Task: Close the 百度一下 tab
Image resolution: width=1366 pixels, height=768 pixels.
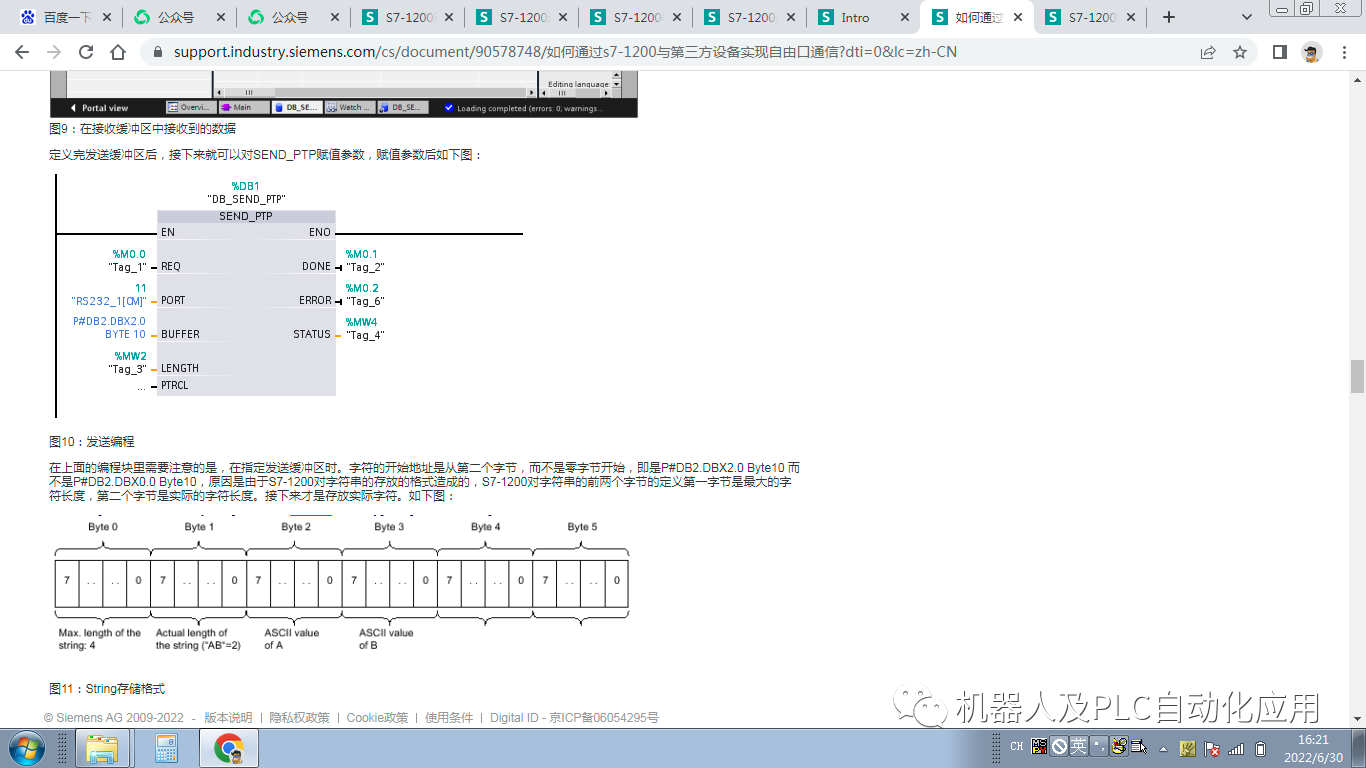Action: click(x=105, y=17)
